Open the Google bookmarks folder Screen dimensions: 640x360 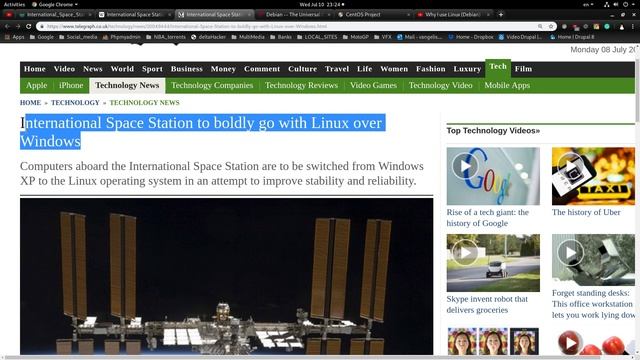pos(42,37)
